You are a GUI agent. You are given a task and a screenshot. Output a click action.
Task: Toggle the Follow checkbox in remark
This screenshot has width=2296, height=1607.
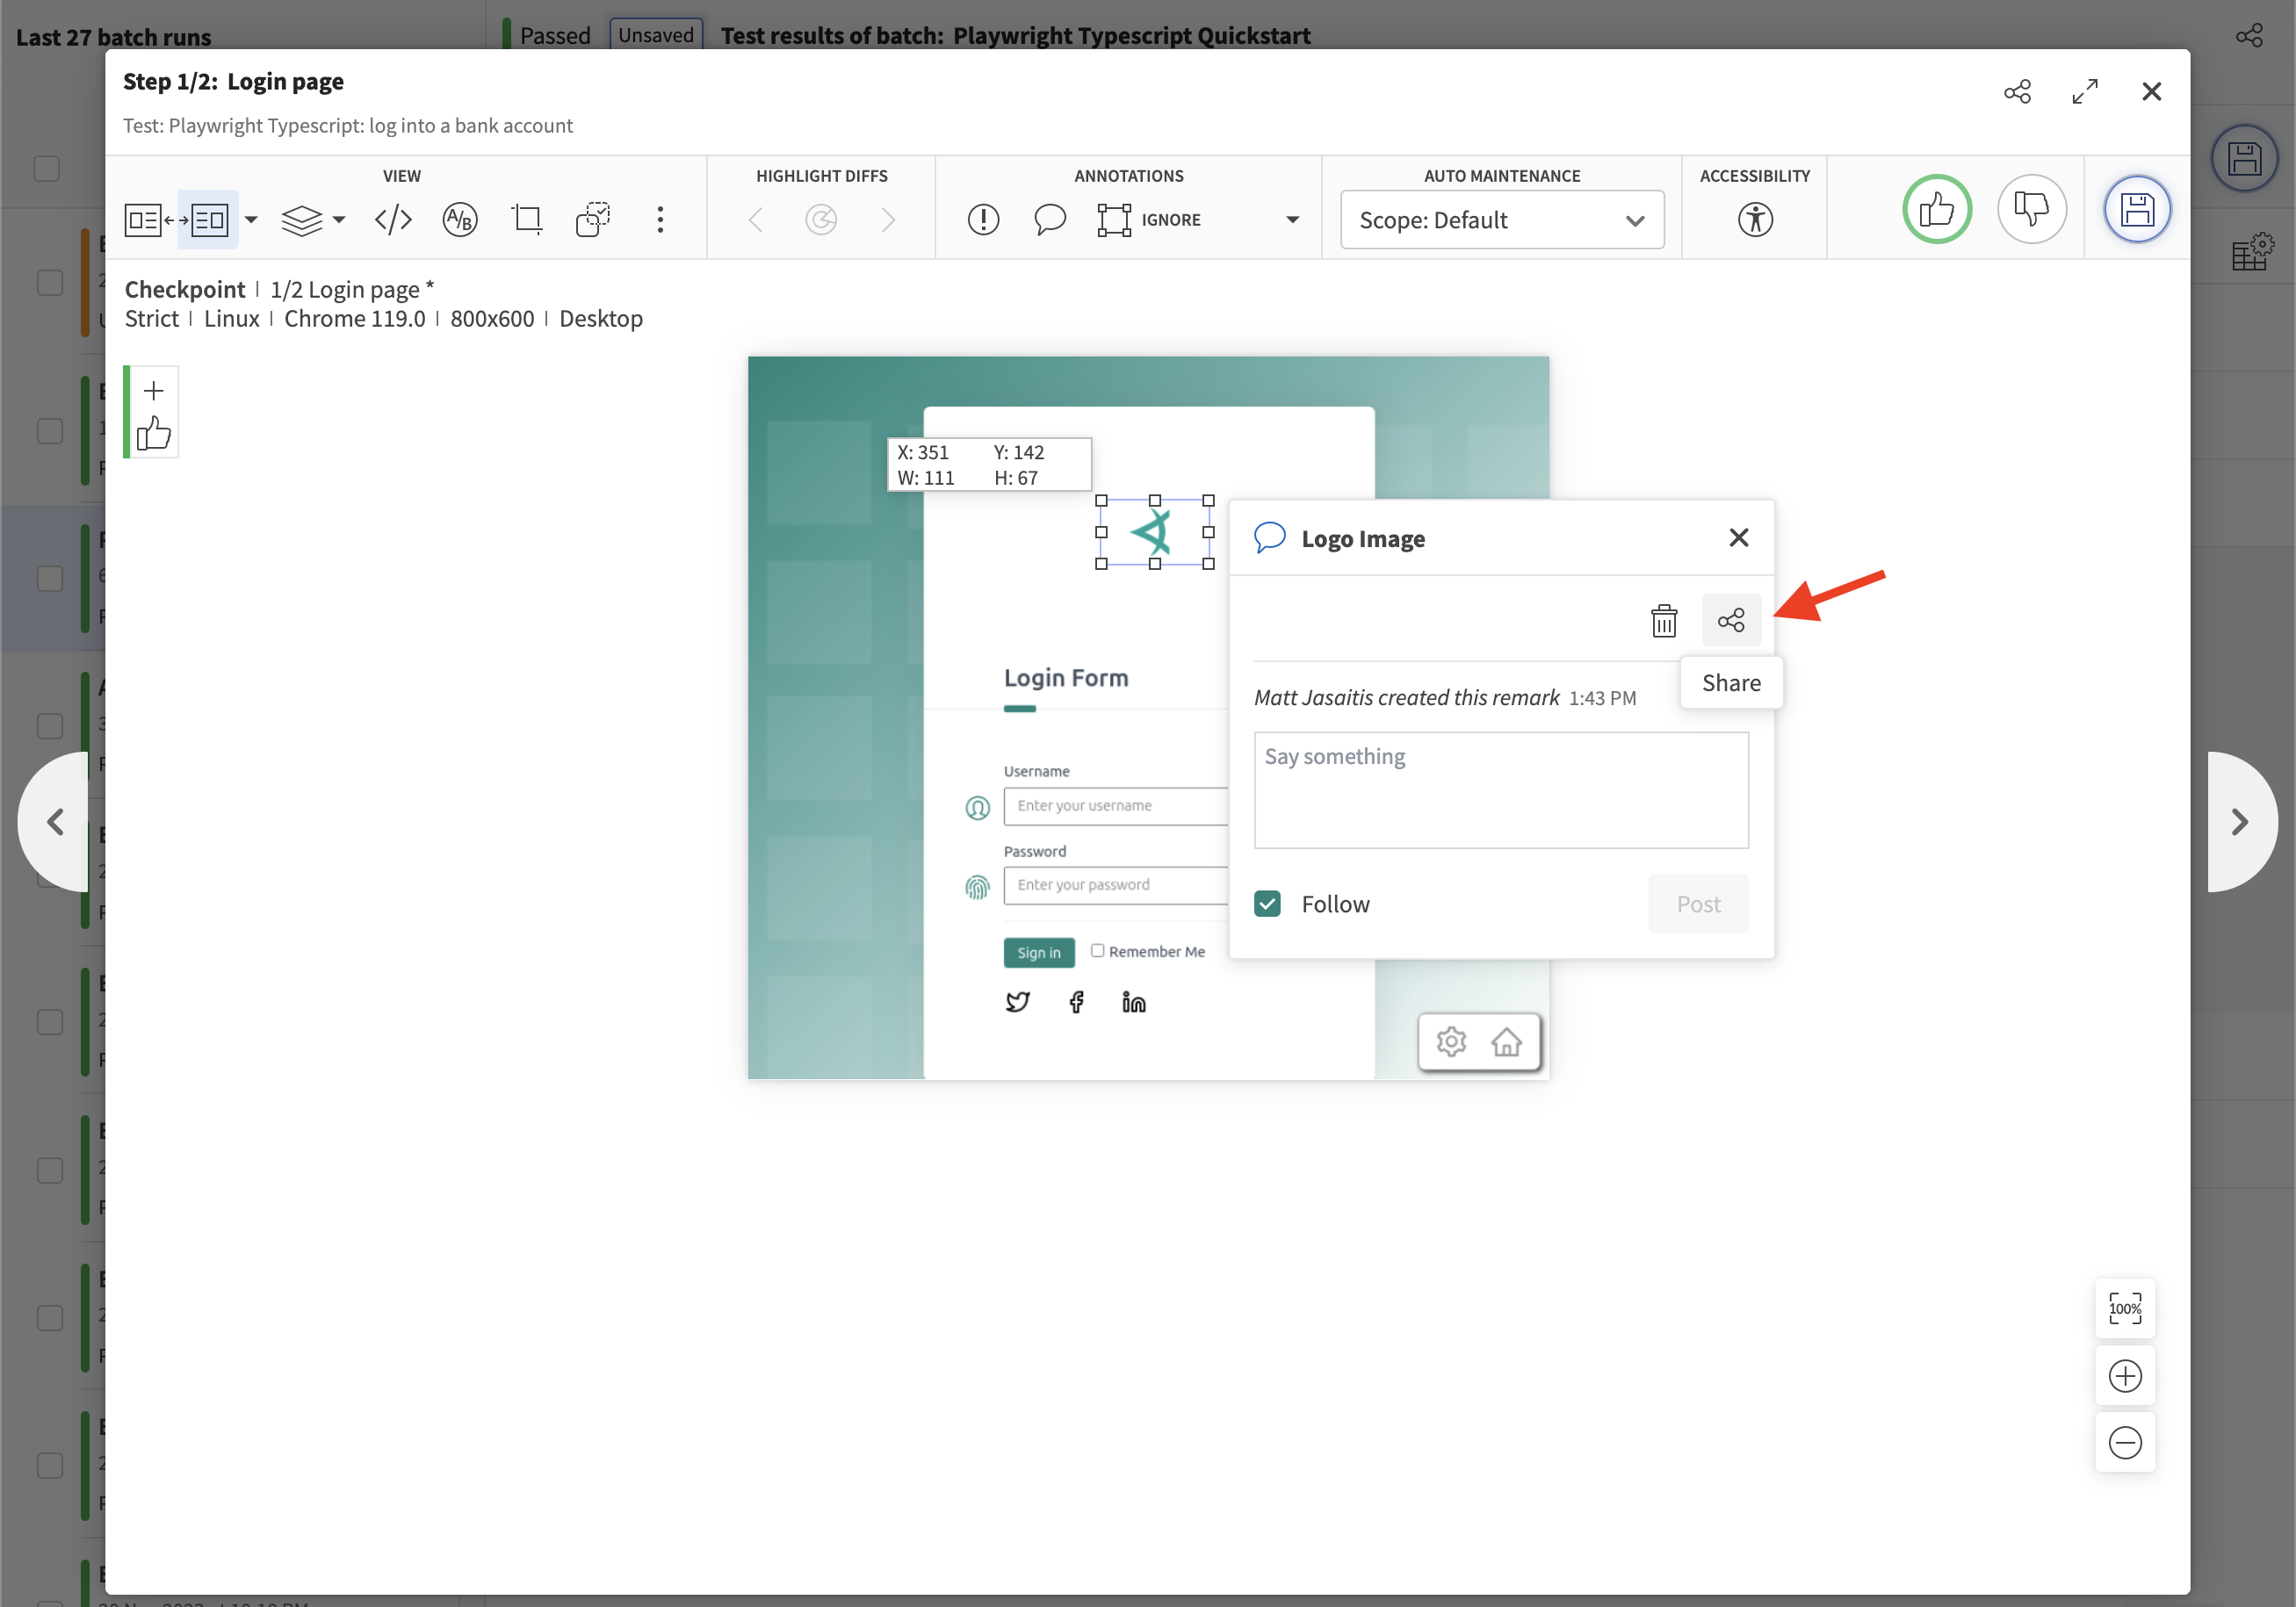point(1268,904)
